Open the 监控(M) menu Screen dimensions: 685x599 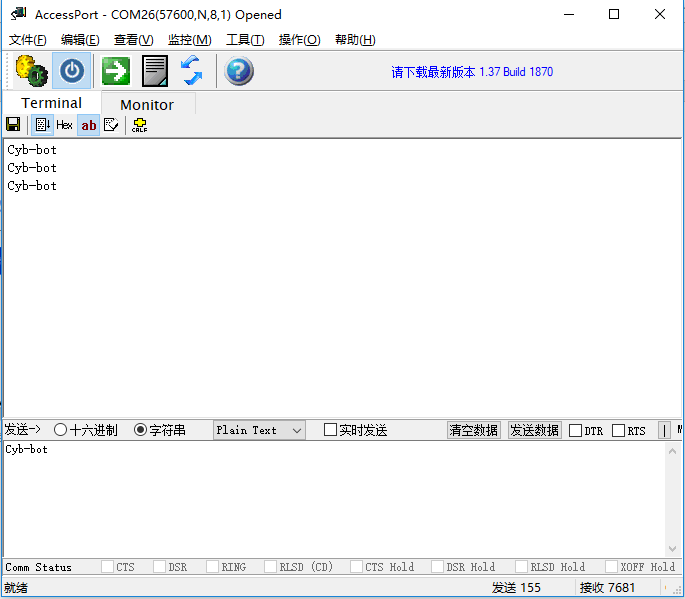pyautogui.click(x=190, y=40)
